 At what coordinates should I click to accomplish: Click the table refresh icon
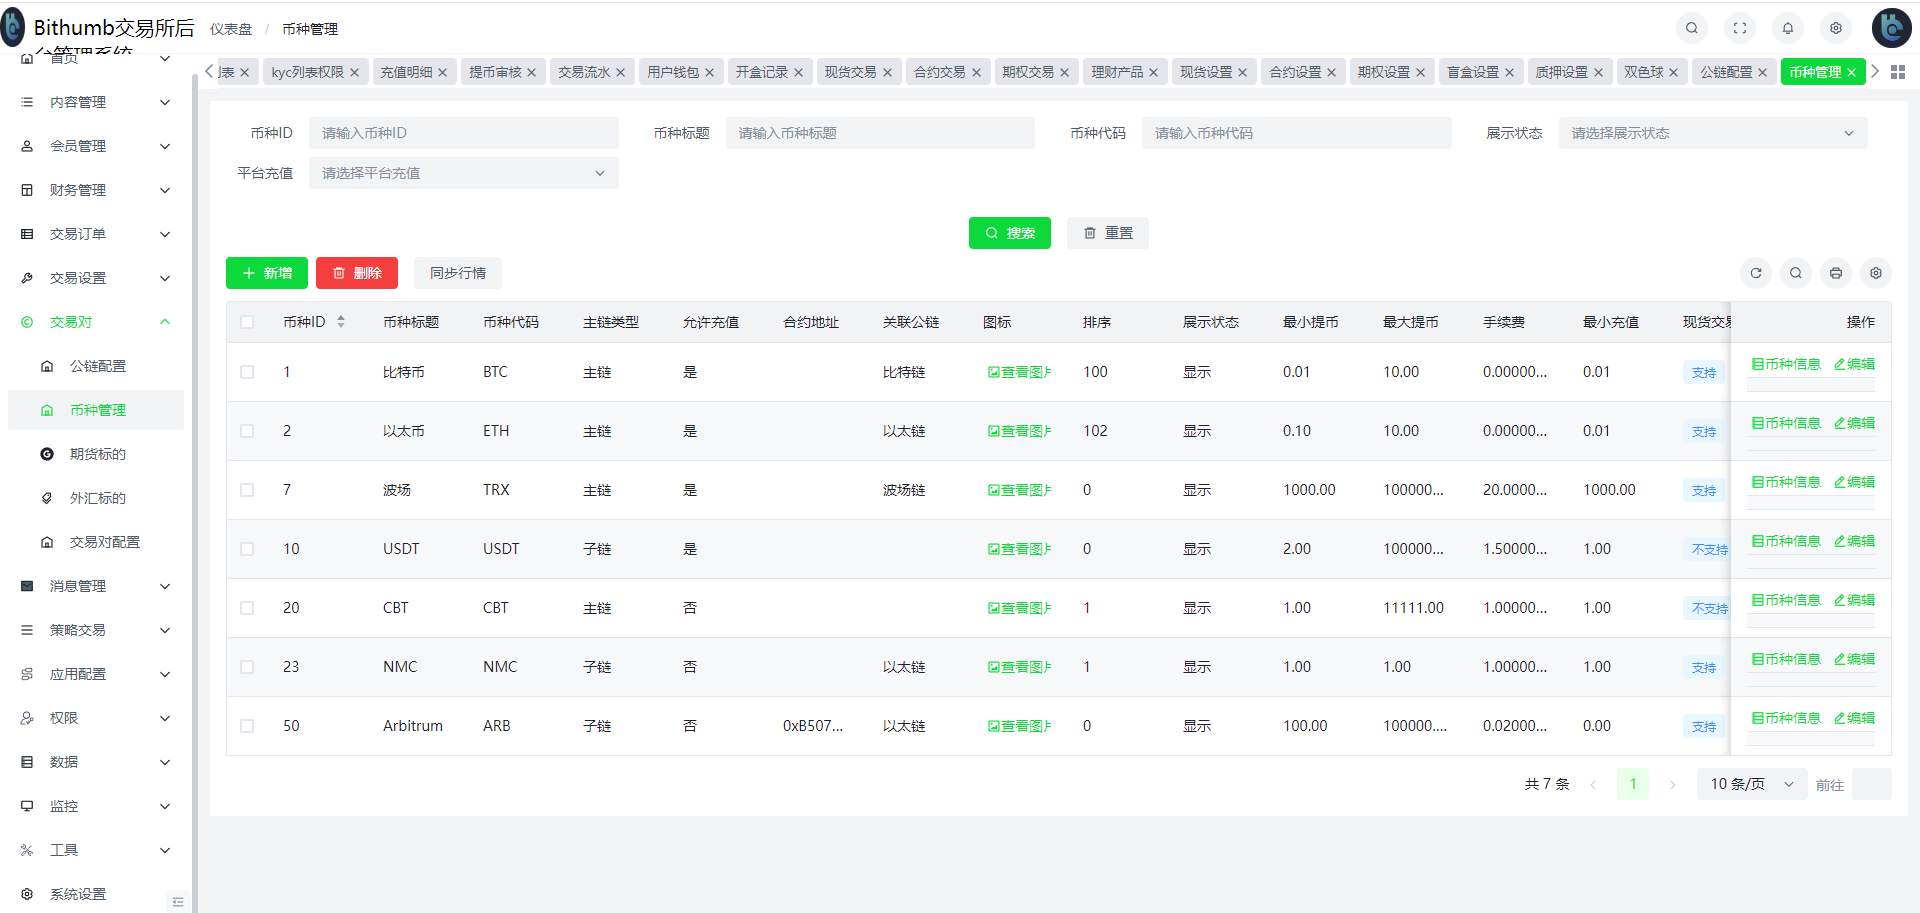click(x=1755, y=273)
